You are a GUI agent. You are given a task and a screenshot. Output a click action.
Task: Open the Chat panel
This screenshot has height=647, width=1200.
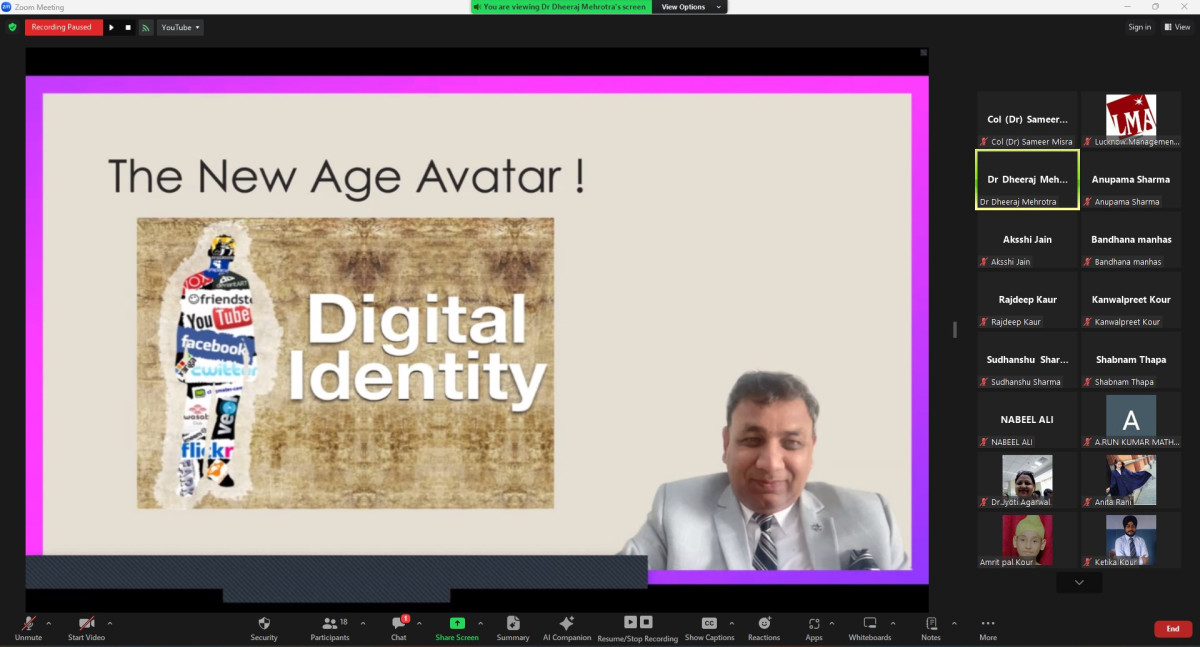point(399,628)
